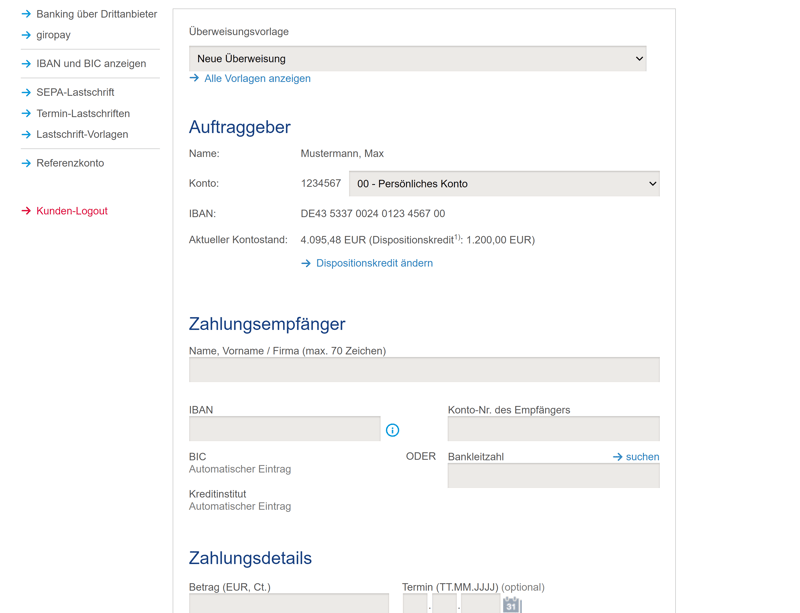
Task: Focus the recipient name input field
Action: pyautogui.click(x=424, y=370)
